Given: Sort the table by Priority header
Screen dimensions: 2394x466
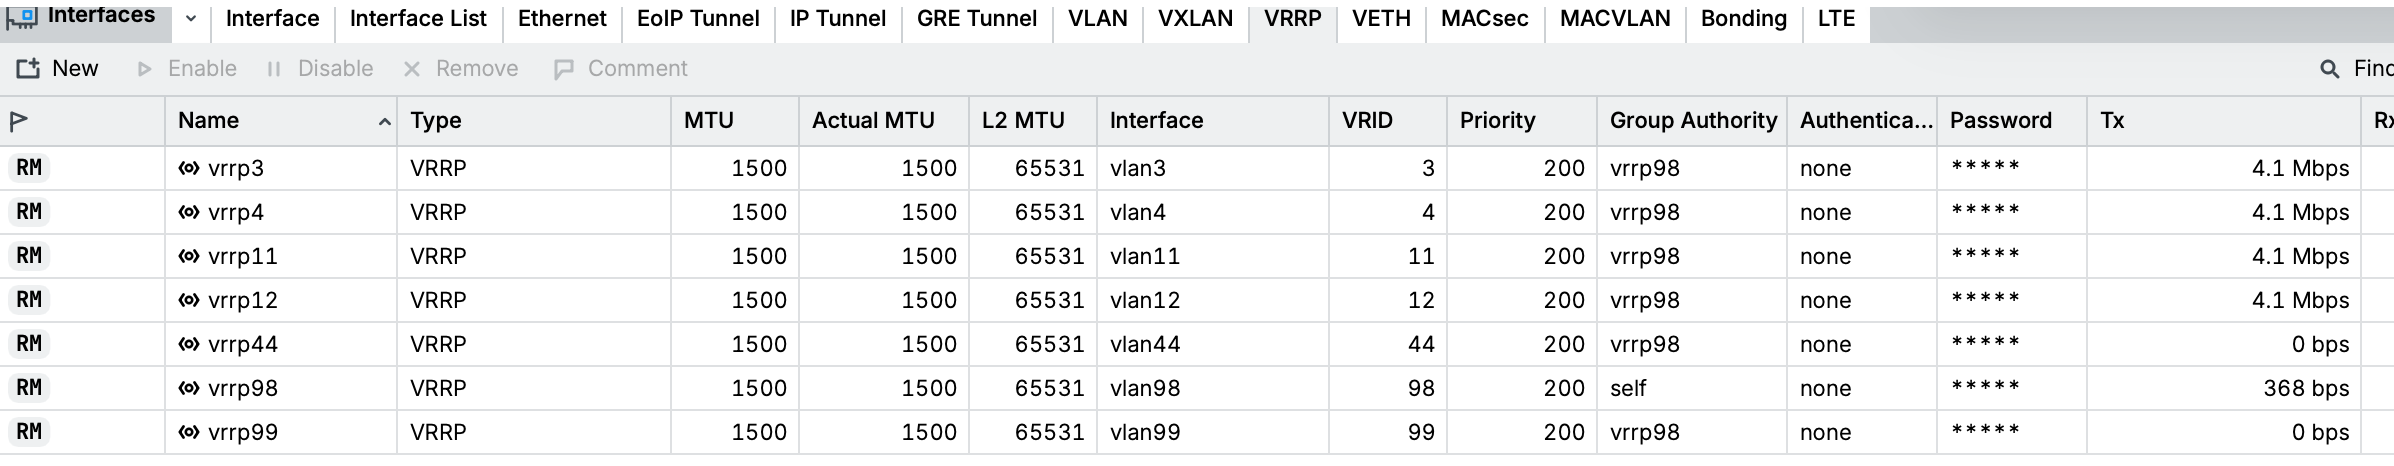Looking at the screenshot, I should [1497, 120].
